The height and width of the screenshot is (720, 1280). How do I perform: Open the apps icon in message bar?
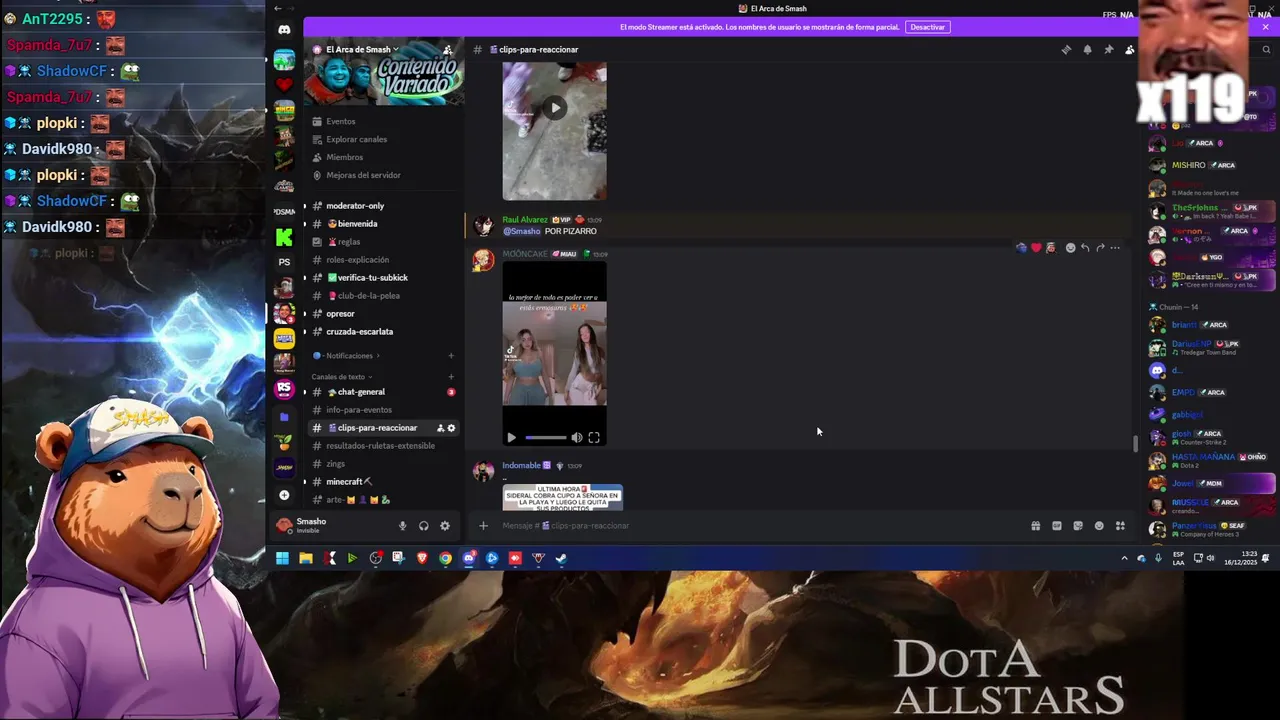pos(1120,526)
